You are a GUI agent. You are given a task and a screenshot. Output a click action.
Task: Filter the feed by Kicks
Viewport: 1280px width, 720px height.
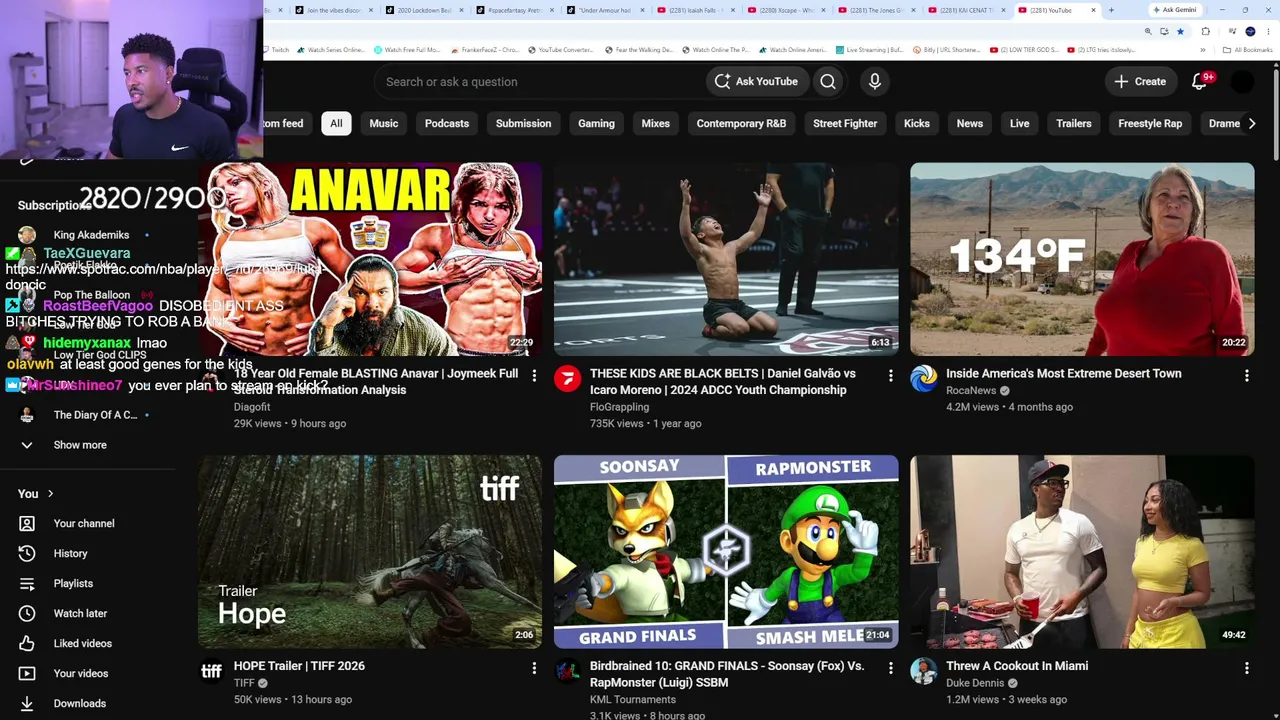pos(917,123)
